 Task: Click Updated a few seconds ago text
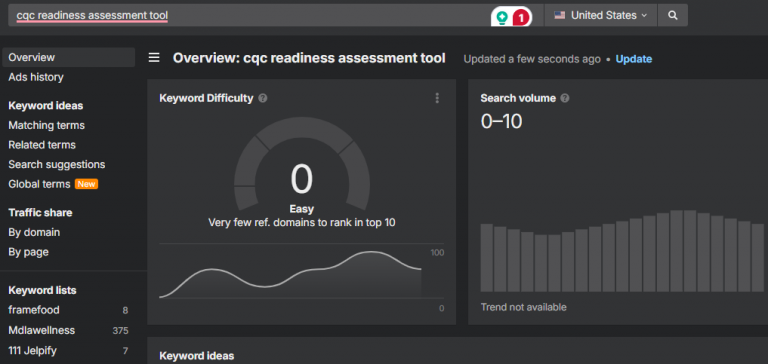coord(532,59)
